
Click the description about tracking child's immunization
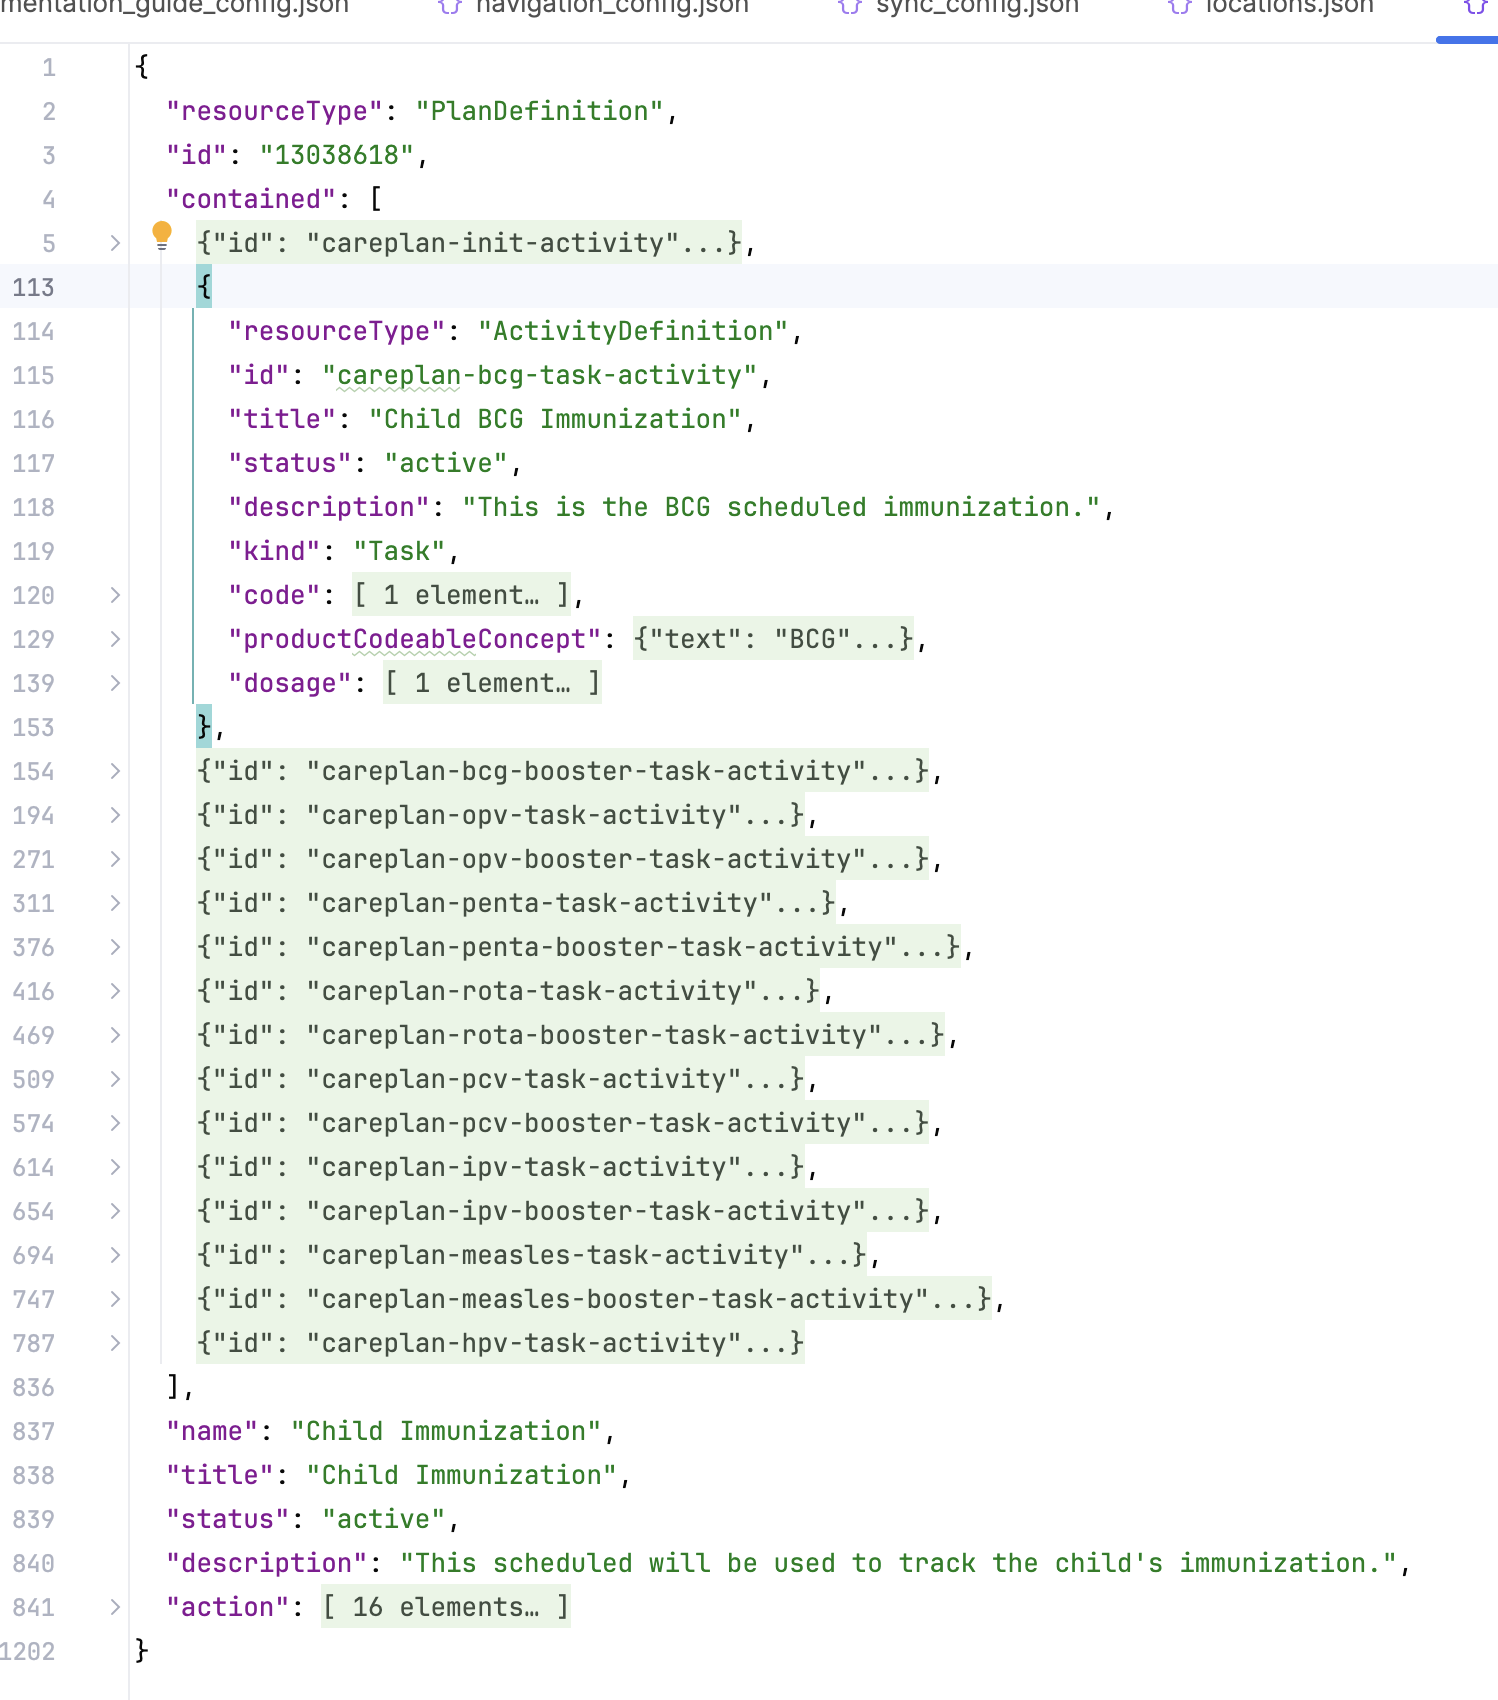[898, 1563]
